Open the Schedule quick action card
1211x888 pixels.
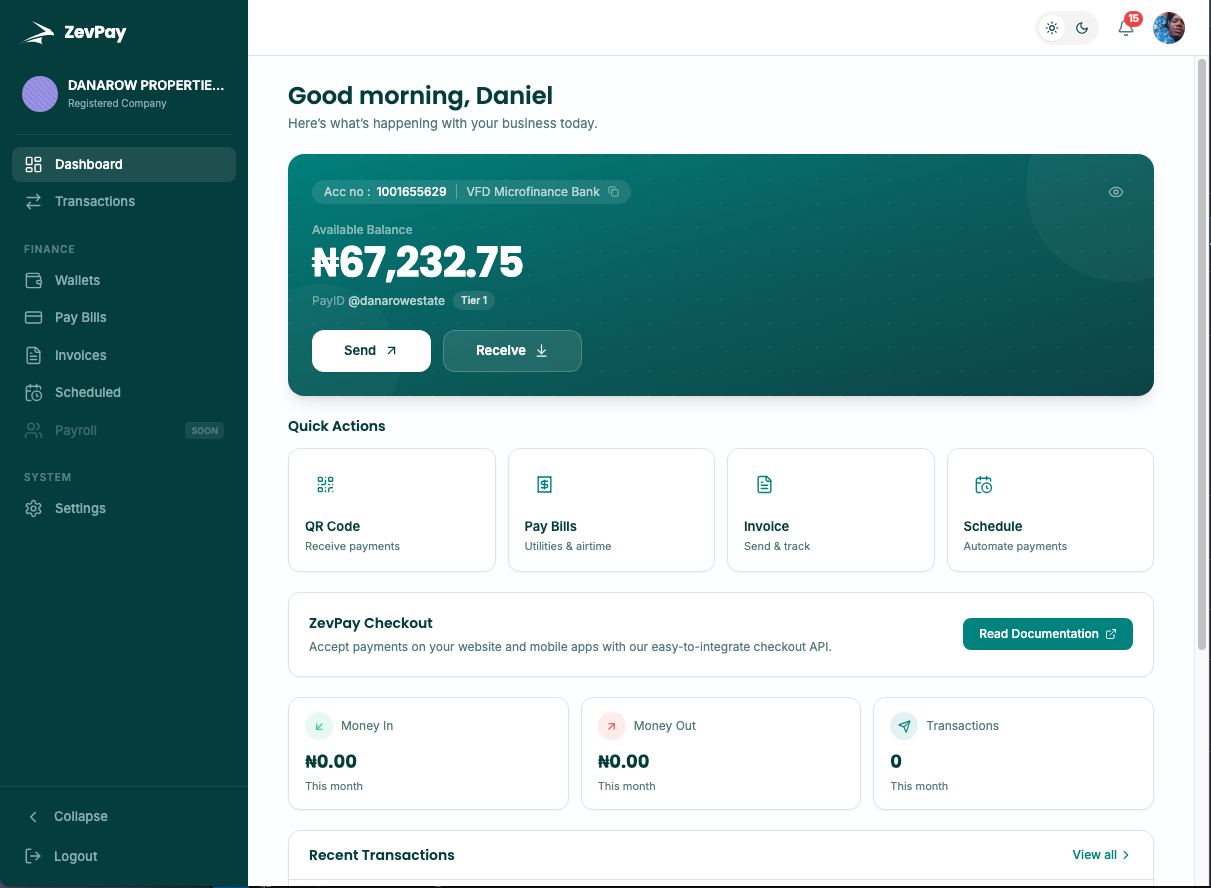[x=1050, y=510]
